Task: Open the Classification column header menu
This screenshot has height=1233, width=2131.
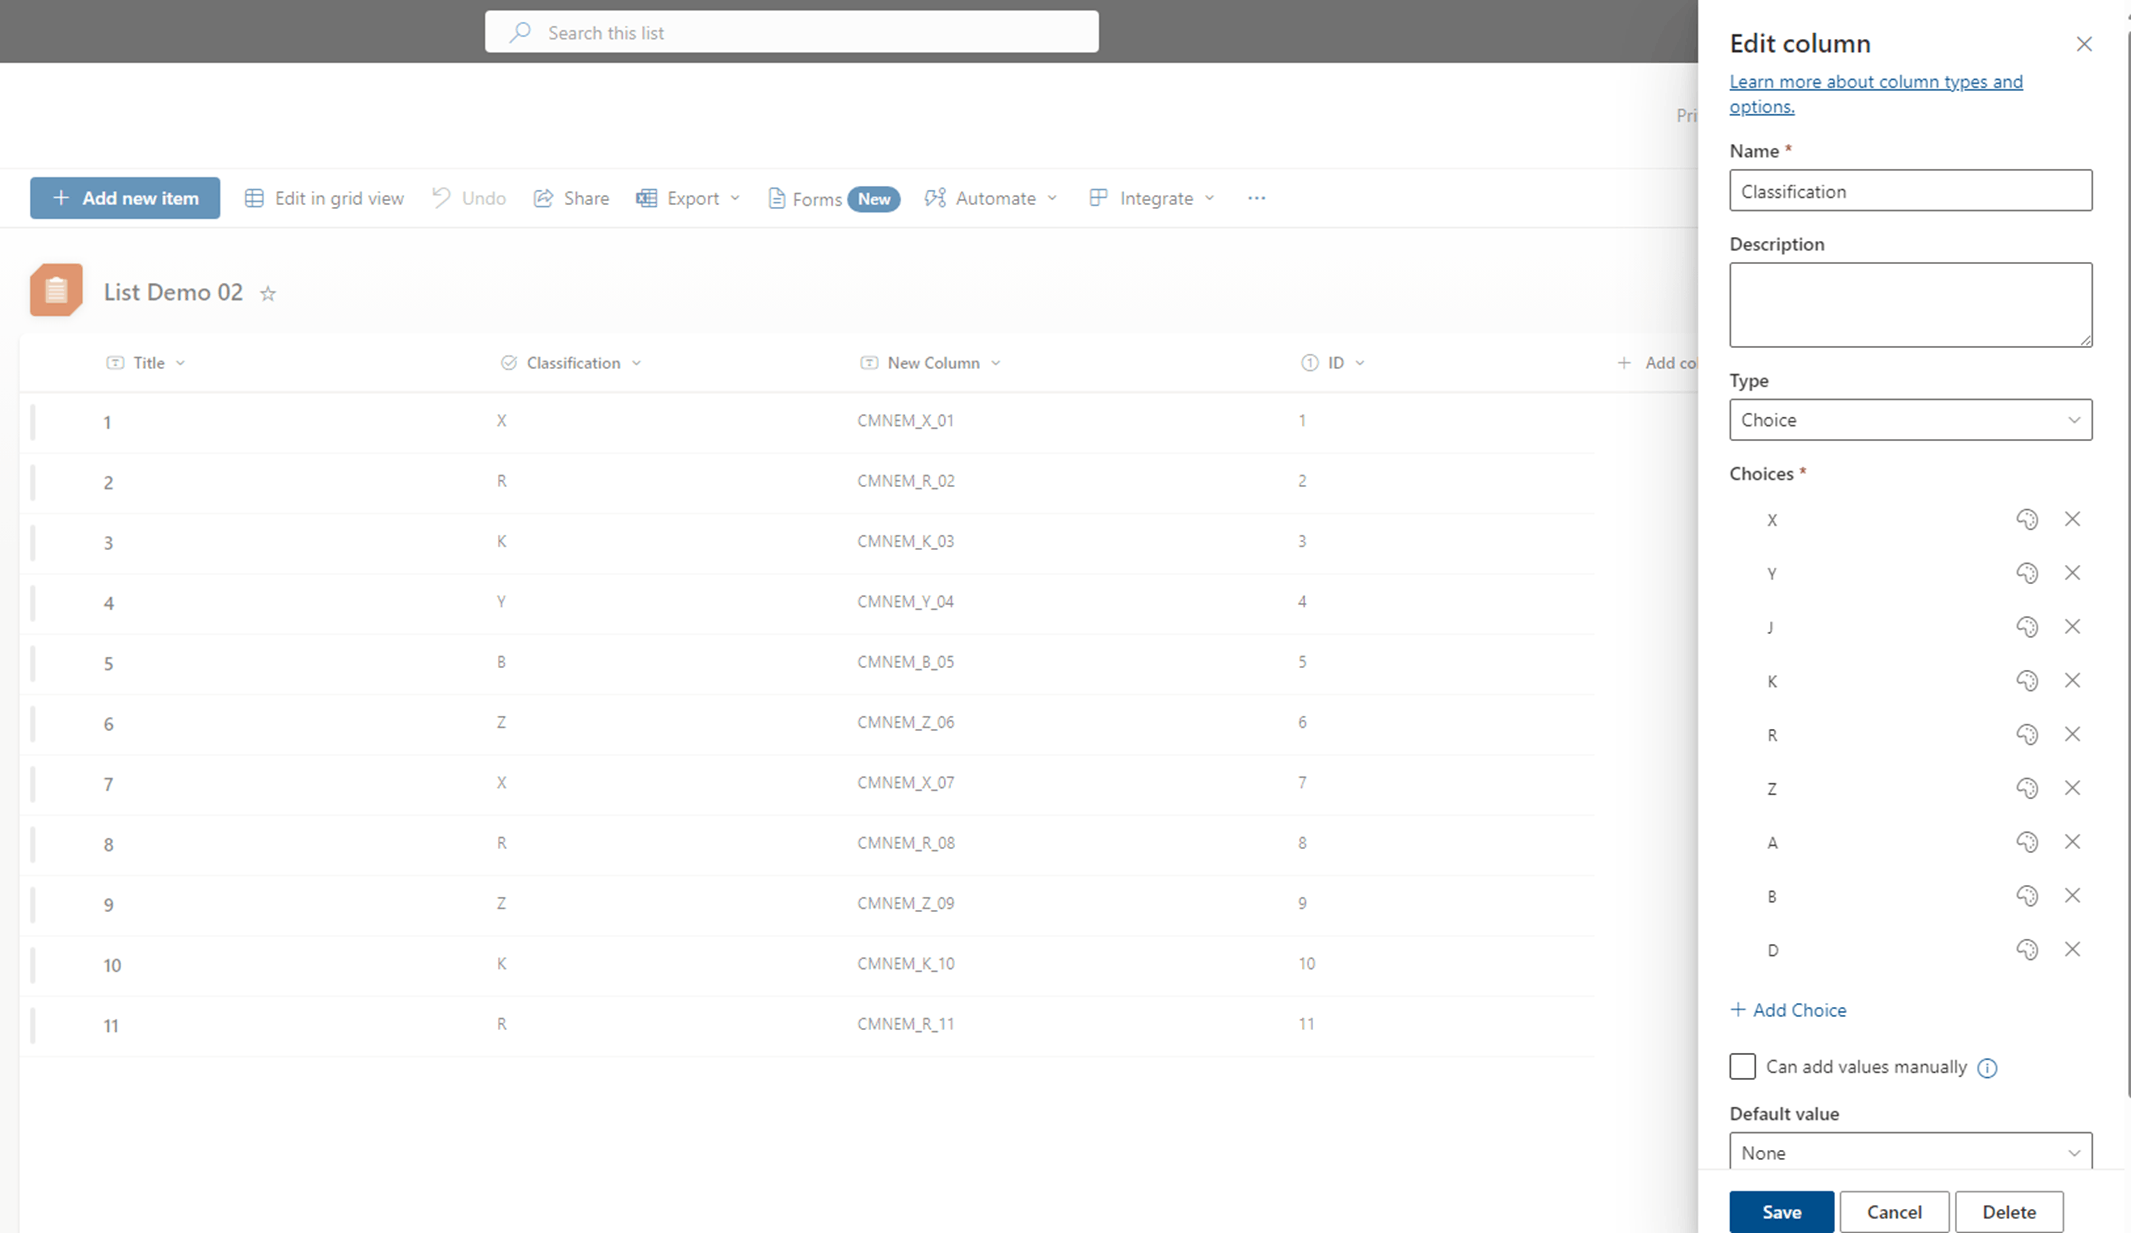Action: coord(571,363)
